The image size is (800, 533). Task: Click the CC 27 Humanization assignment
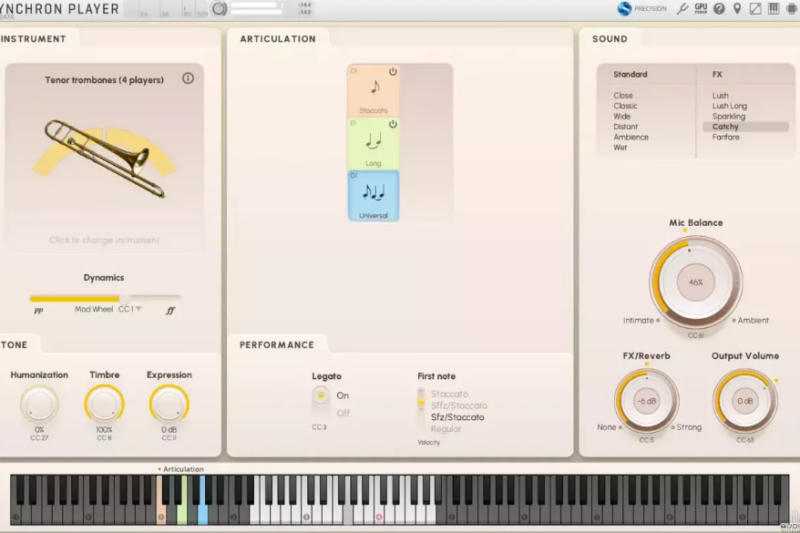[x=39, y=438]
